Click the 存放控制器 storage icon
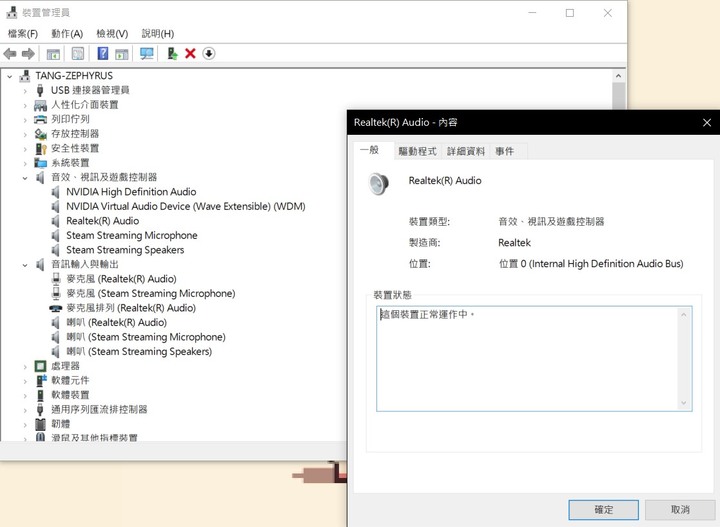This screenshot has width=720, height=527. tap(40, 134)
